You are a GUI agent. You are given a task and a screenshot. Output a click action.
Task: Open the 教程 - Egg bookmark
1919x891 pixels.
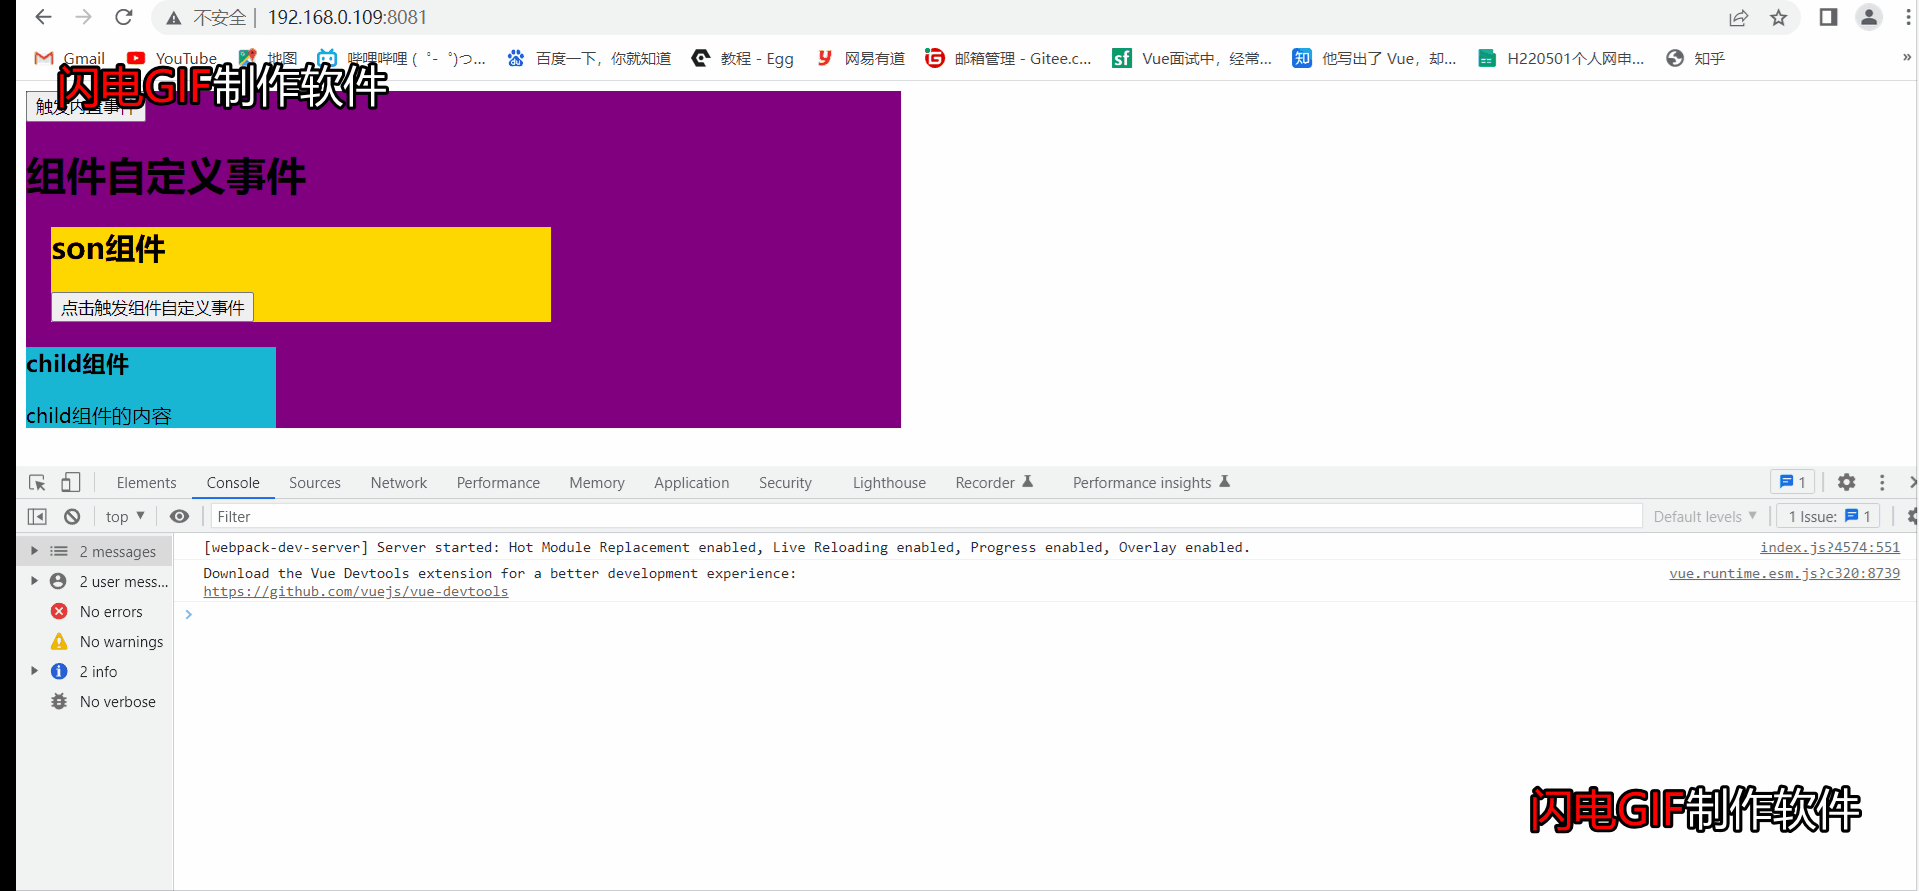coord(743,58)
